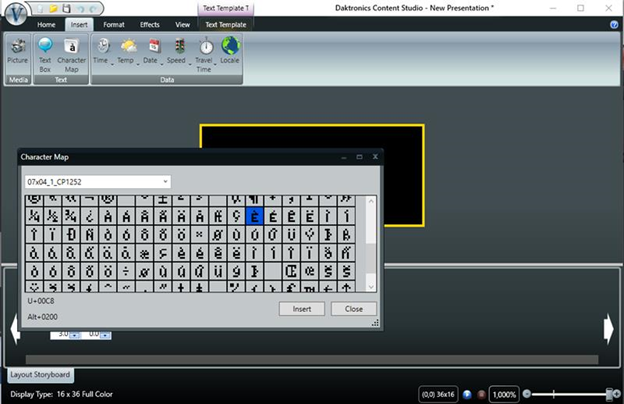
Task: Expand the Time dropdown arrow
Action: click(x=112, y=64)
